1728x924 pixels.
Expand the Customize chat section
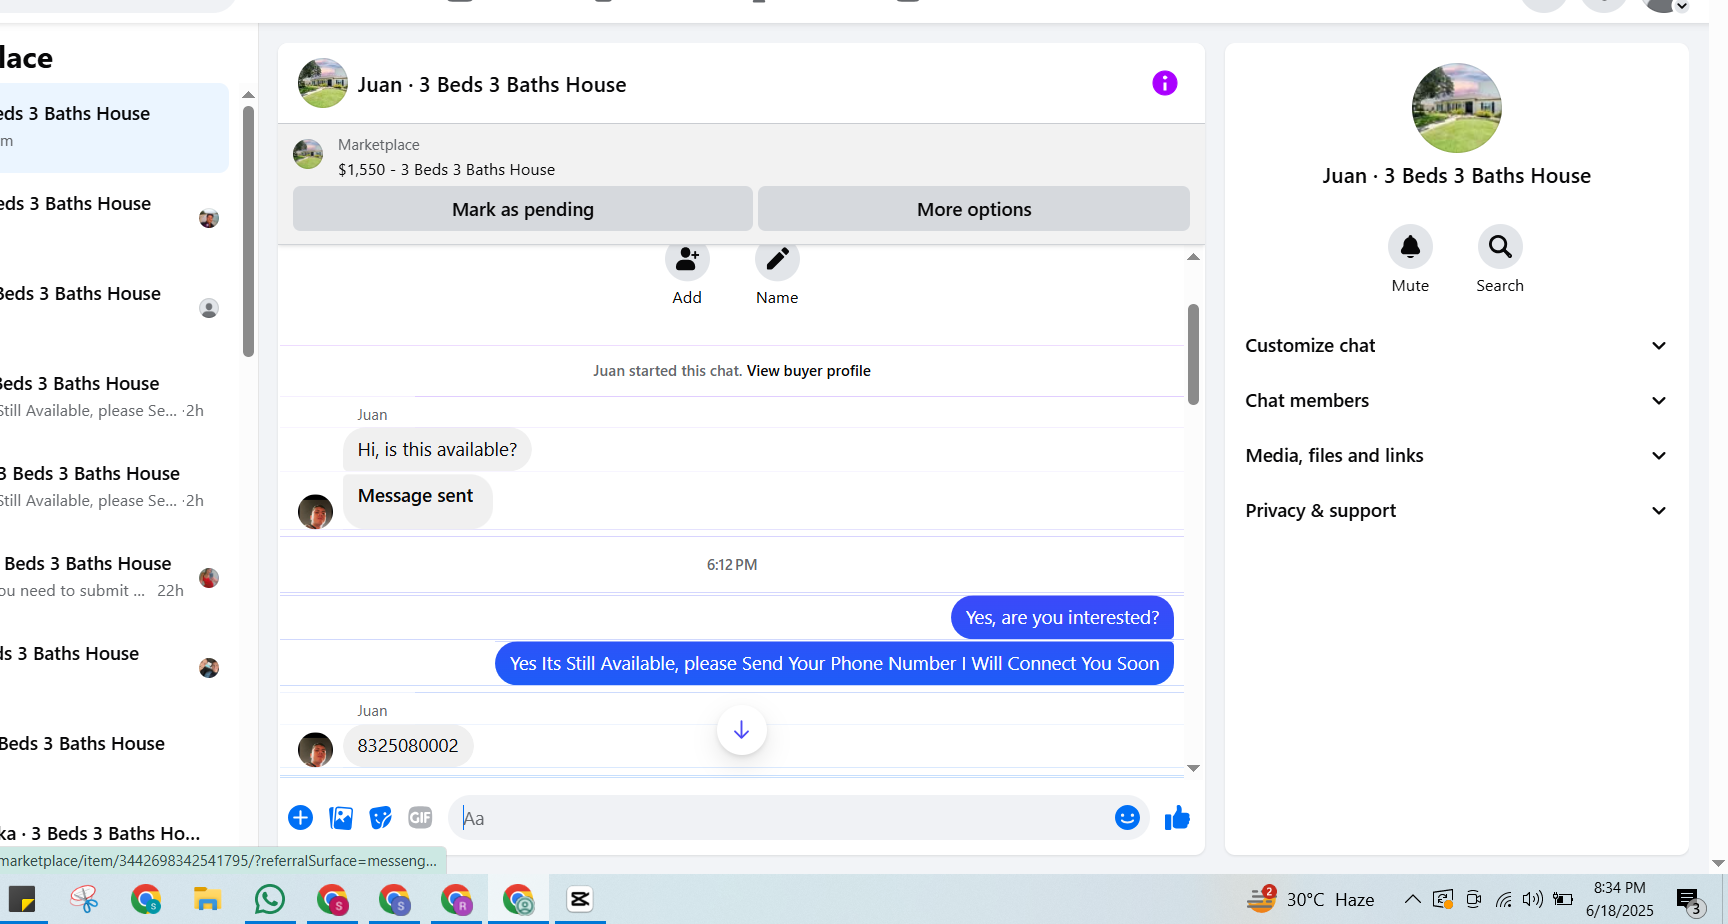click(1456, 346)
